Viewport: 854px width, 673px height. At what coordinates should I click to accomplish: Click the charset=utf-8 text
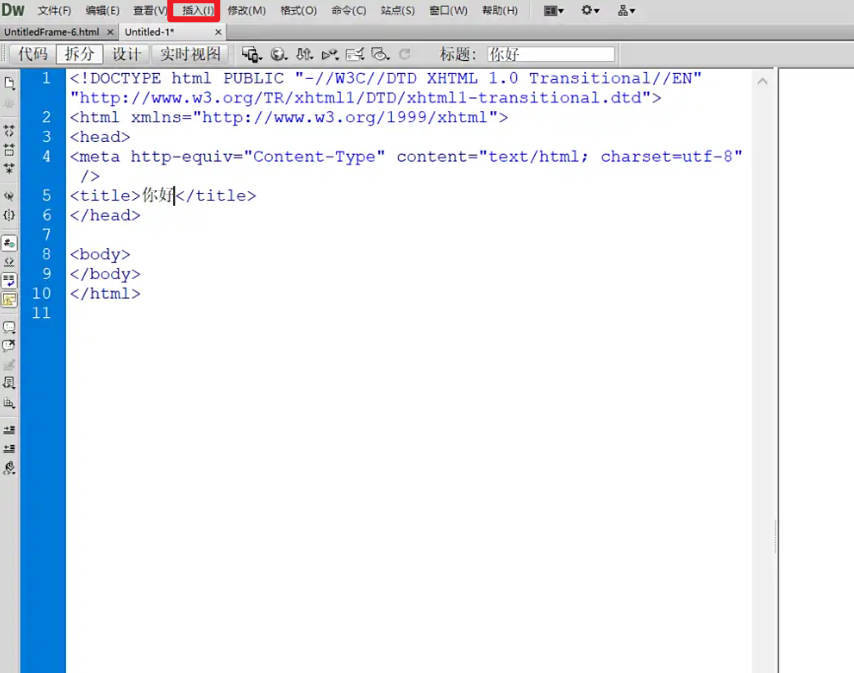tap(667, 157)
